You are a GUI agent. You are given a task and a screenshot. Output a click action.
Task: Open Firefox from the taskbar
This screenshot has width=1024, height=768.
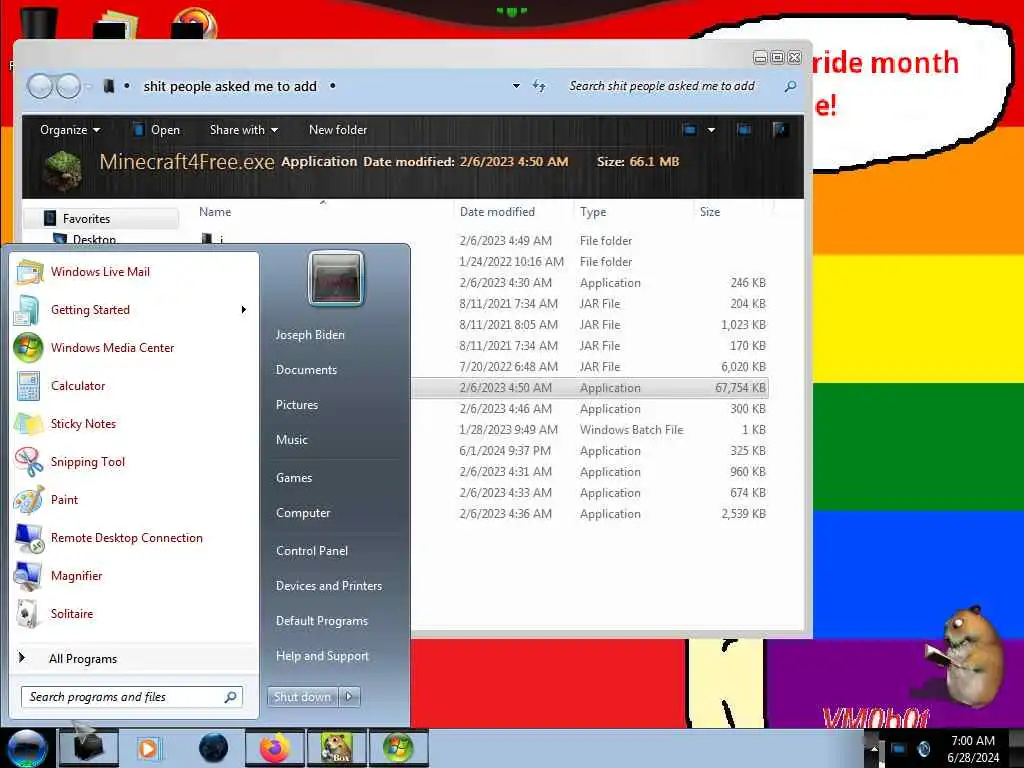coord(275,748)
